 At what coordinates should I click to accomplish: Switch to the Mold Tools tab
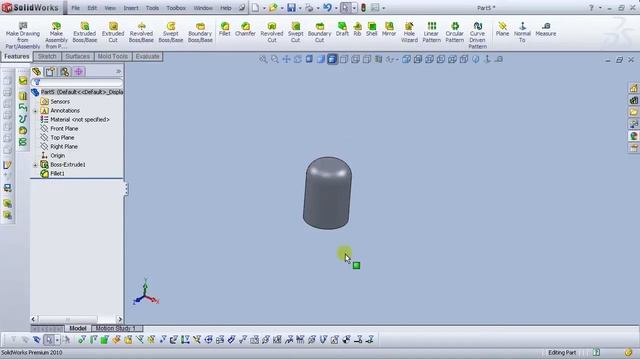[x=113, y=56]
